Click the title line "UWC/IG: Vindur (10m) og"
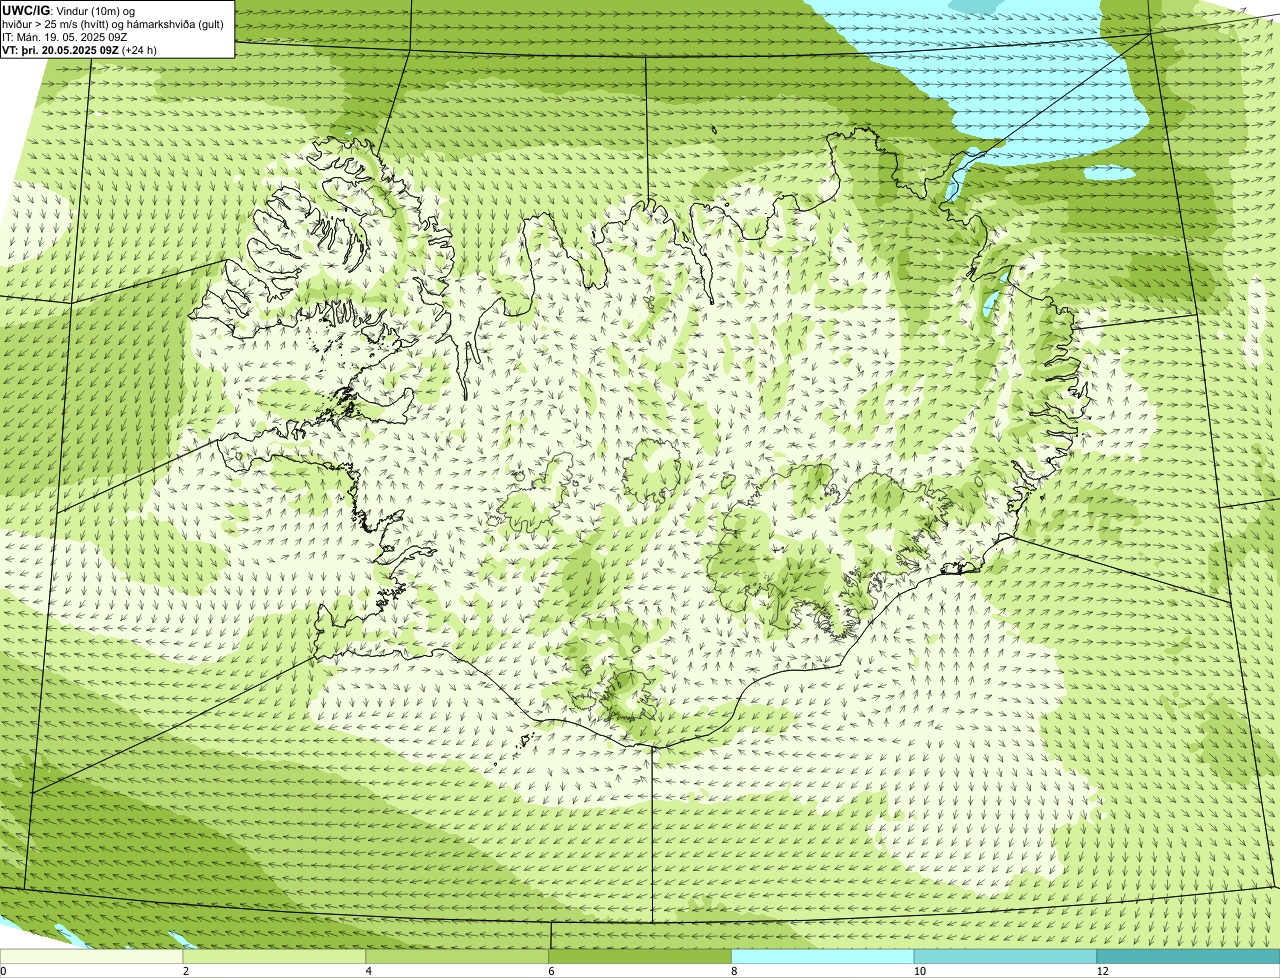1280x978 pixels. [x=68, y=10]
